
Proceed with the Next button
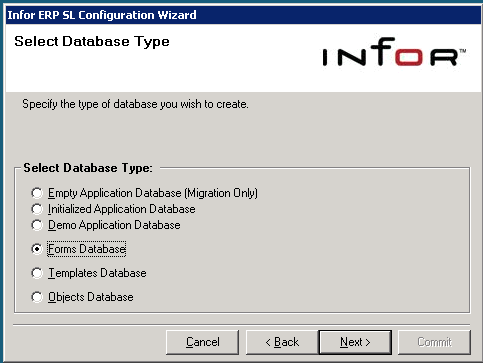(x=355, y=342)
